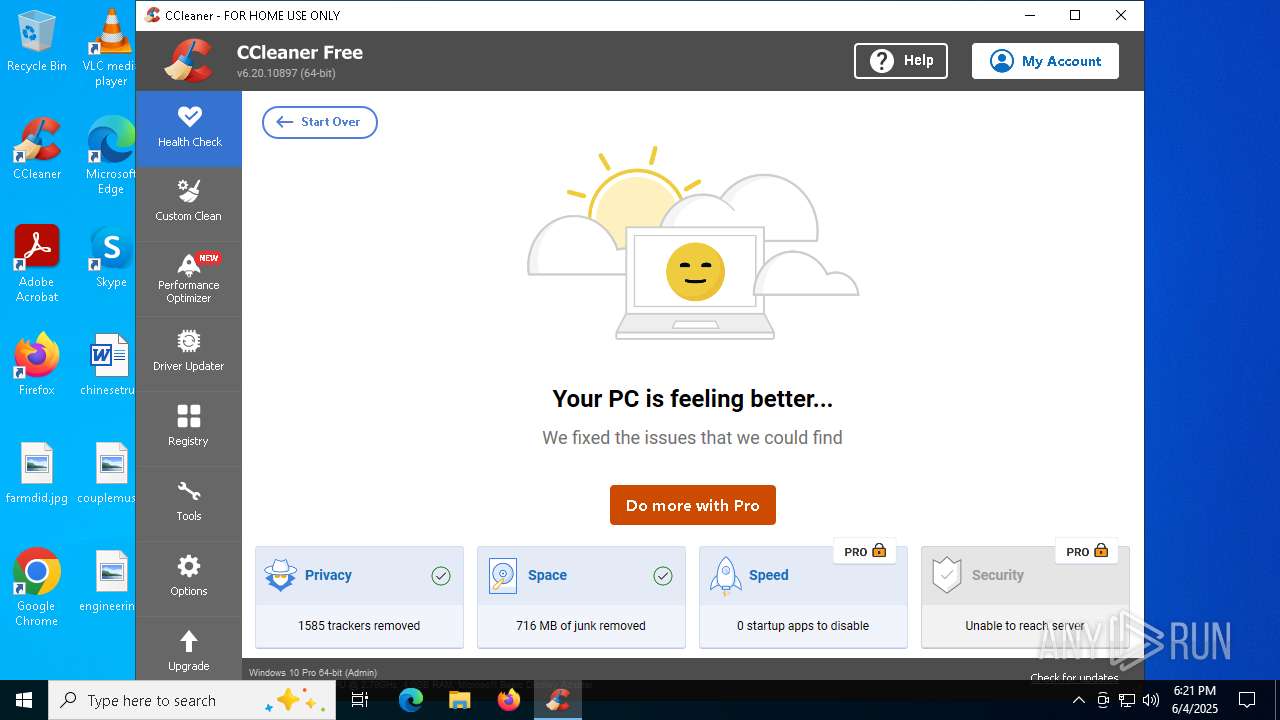Open the Driver Updater section
The image size is (1280, 720).
pyautogui.click(x=189, y=352)
